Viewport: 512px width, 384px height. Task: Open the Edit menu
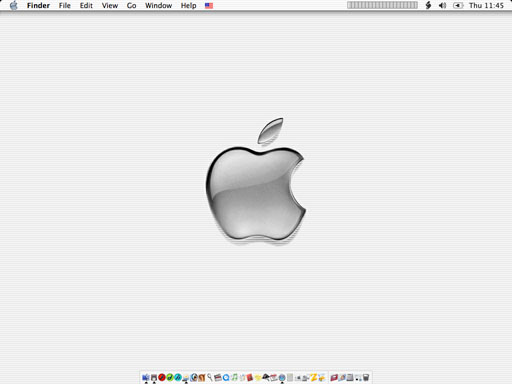coord(86,5)
